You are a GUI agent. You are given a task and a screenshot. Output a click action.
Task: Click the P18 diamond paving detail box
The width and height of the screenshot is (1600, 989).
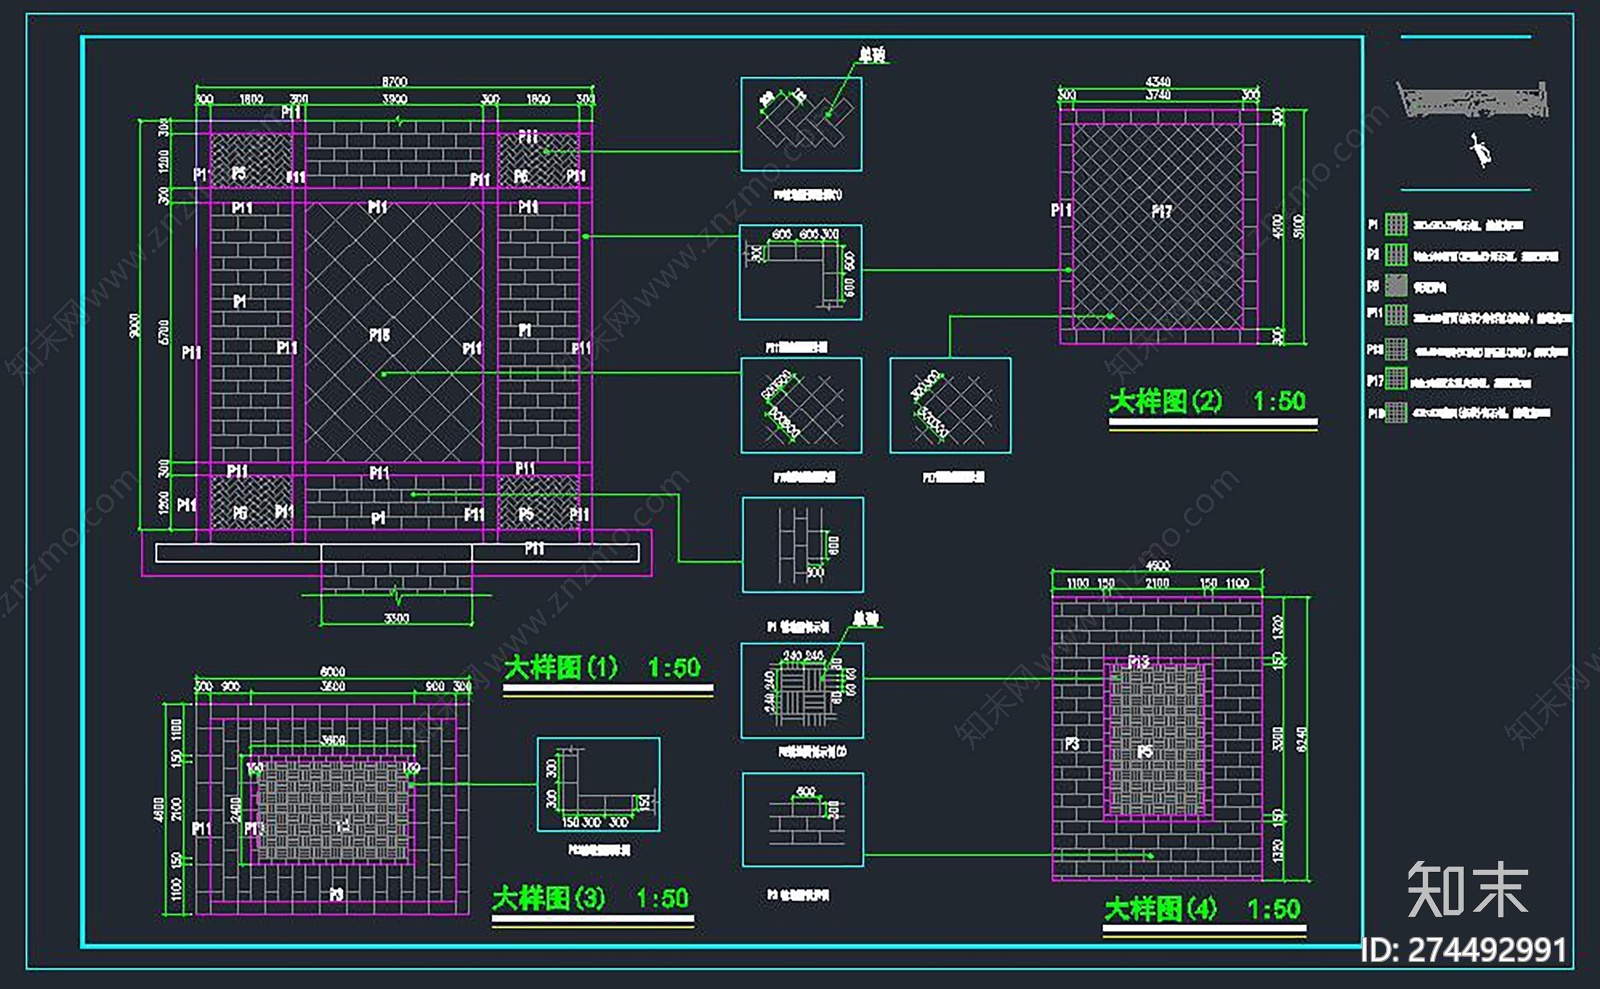click(801, 405)
